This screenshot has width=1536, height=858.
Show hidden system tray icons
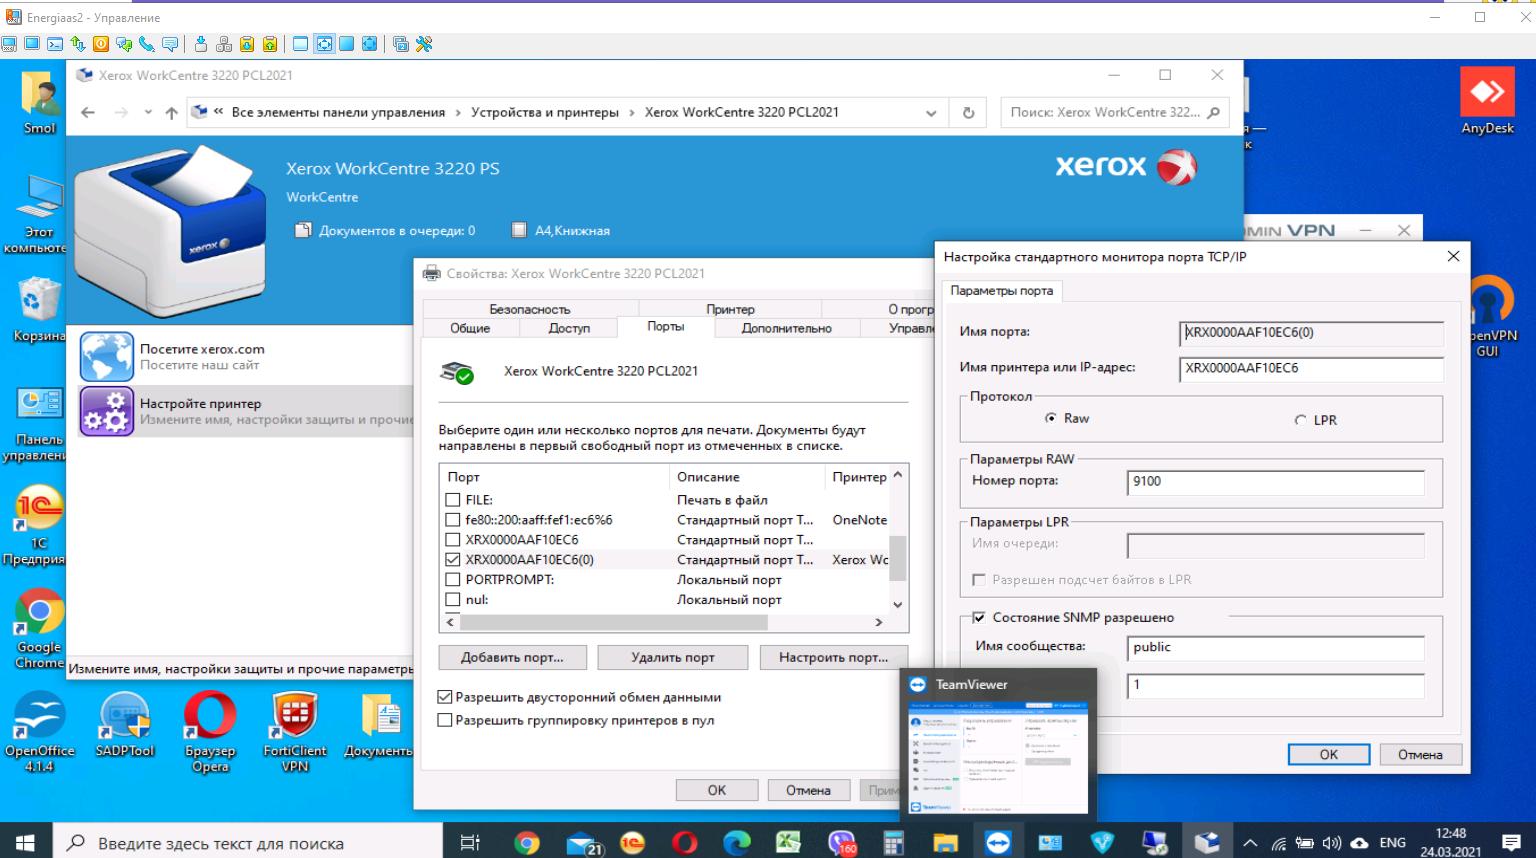click(x=1250, y=843)
